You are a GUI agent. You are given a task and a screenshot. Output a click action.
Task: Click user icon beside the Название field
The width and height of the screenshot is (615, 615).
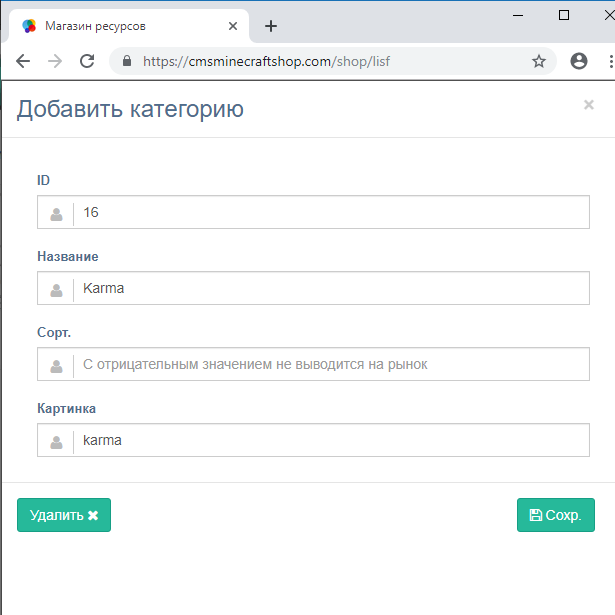tap(57, 289)
